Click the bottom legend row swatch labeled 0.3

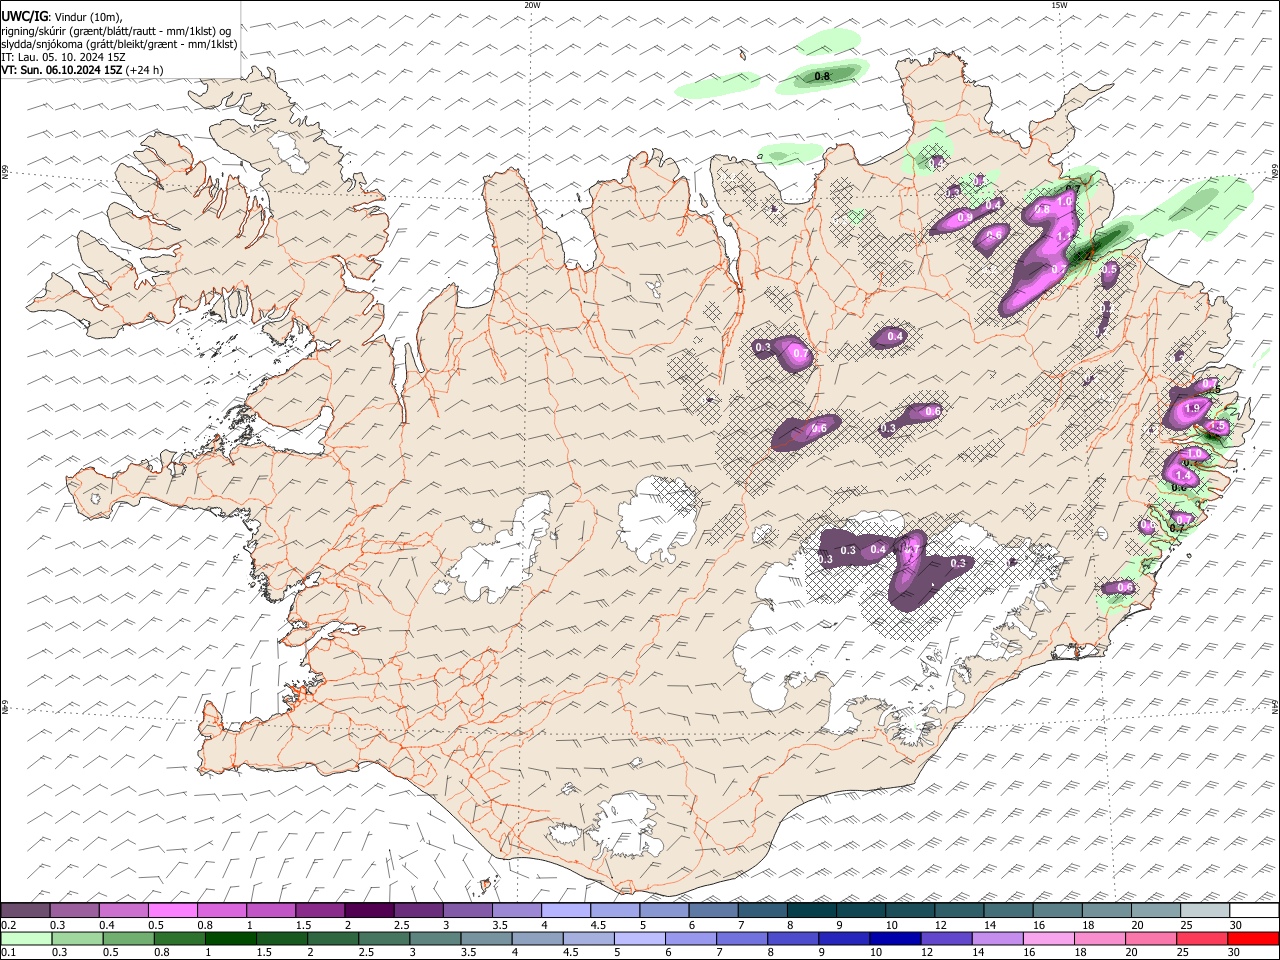(77, 939)
